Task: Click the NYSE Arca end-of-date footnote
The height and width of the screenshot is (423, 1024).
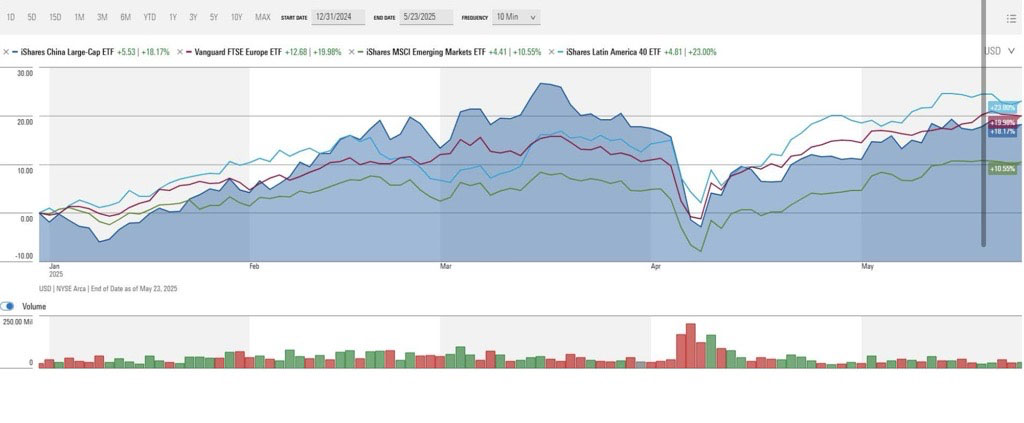Action: tap(108, 289)
